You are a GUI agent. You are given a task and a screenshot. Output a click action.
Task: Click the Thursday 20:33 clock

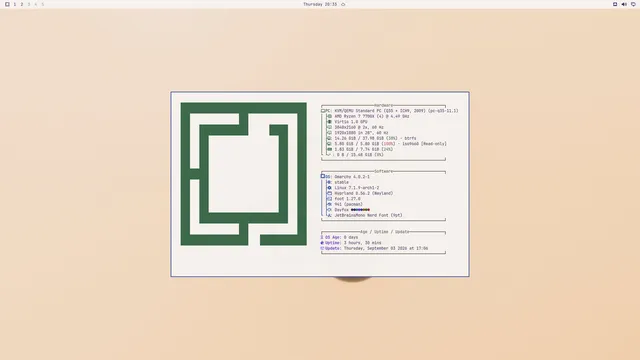point(320,4)
